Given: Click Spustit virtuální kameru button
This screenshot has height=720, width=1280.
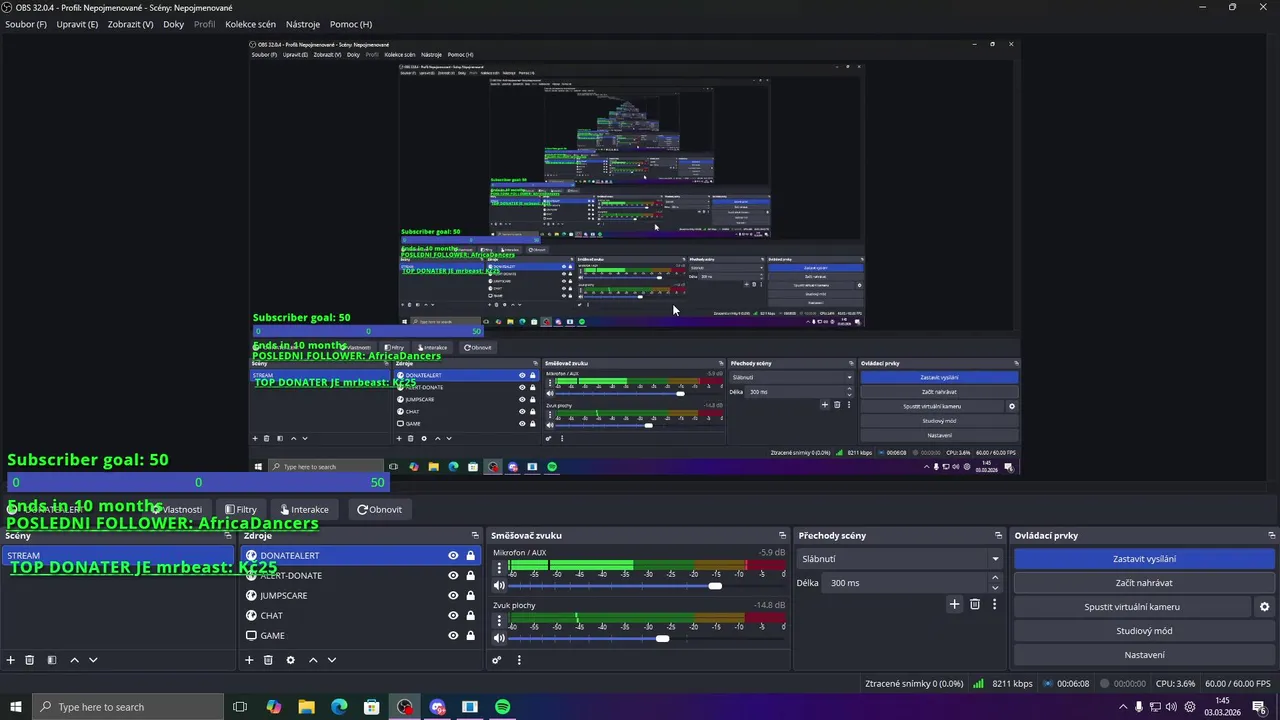Looking at the screenshot, I should [1132, 607].
